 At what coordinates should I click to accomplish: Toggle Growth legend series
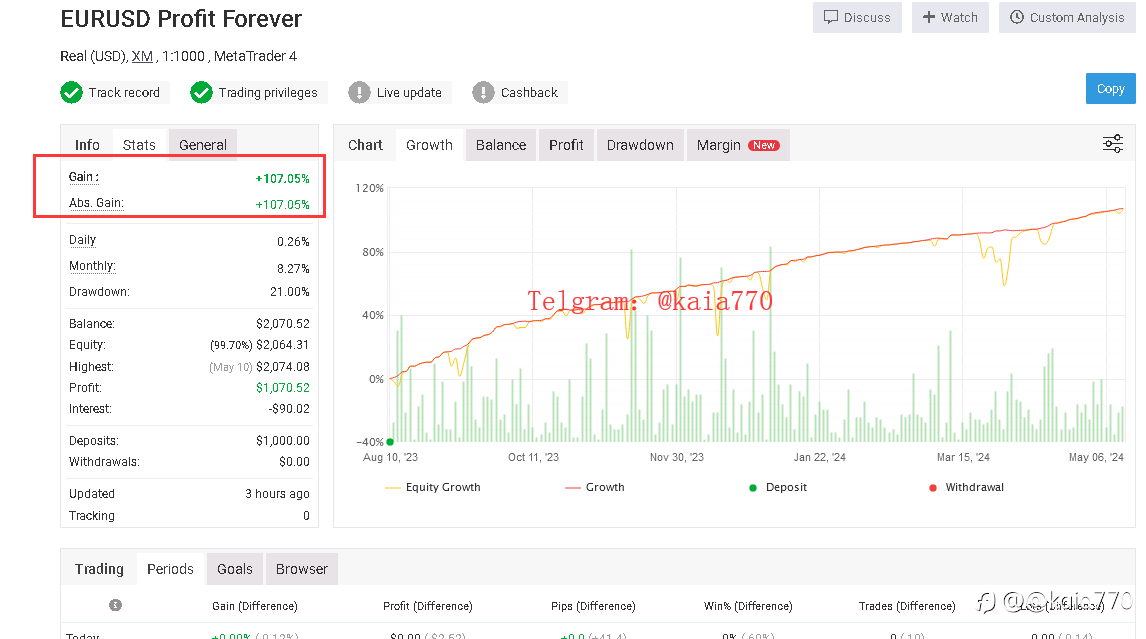[595, 487]
